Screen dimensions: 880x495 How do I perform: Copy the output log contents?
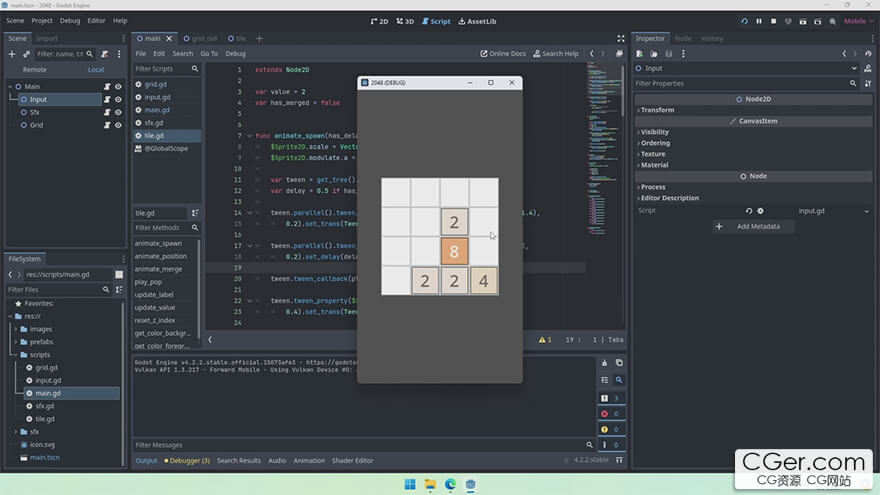[619, 363]
